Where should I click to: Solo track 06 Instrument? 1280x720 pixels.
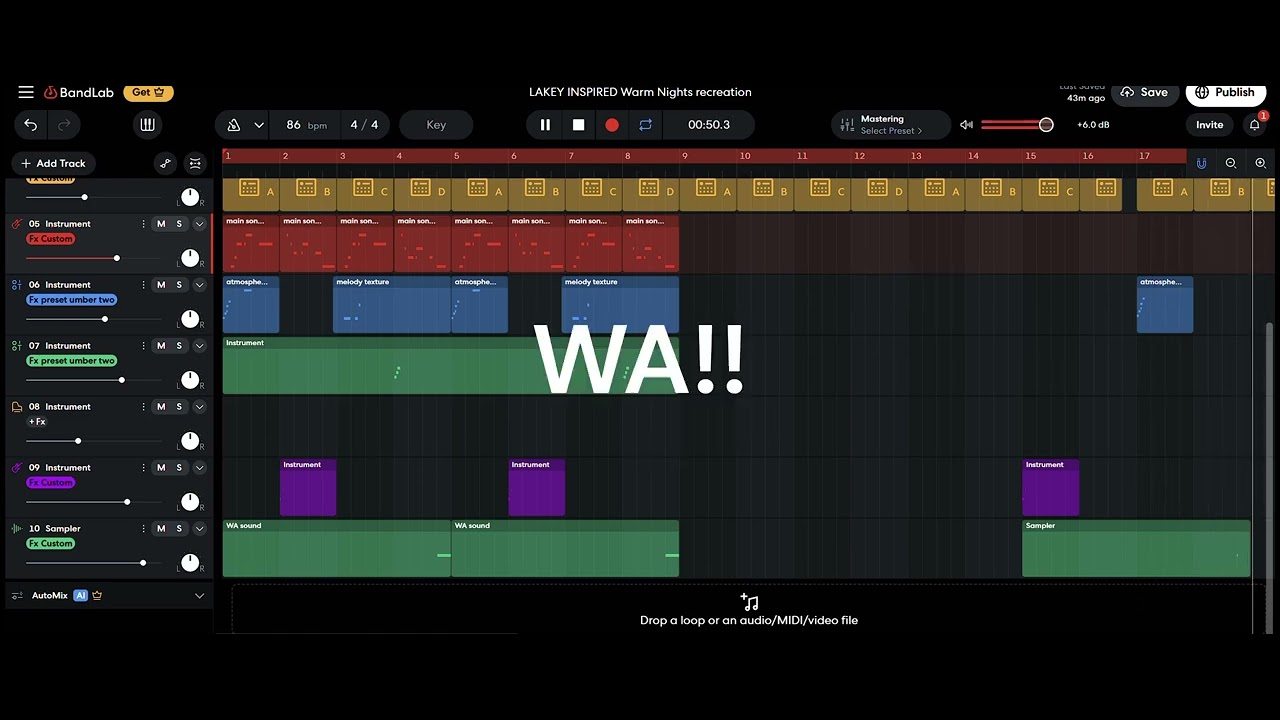pyautogui.click(x=179, y=285)
